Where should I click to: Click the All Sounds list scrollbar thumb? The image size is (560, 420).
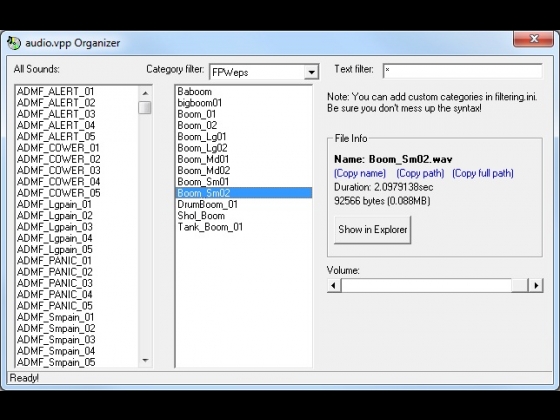point(145,108)
